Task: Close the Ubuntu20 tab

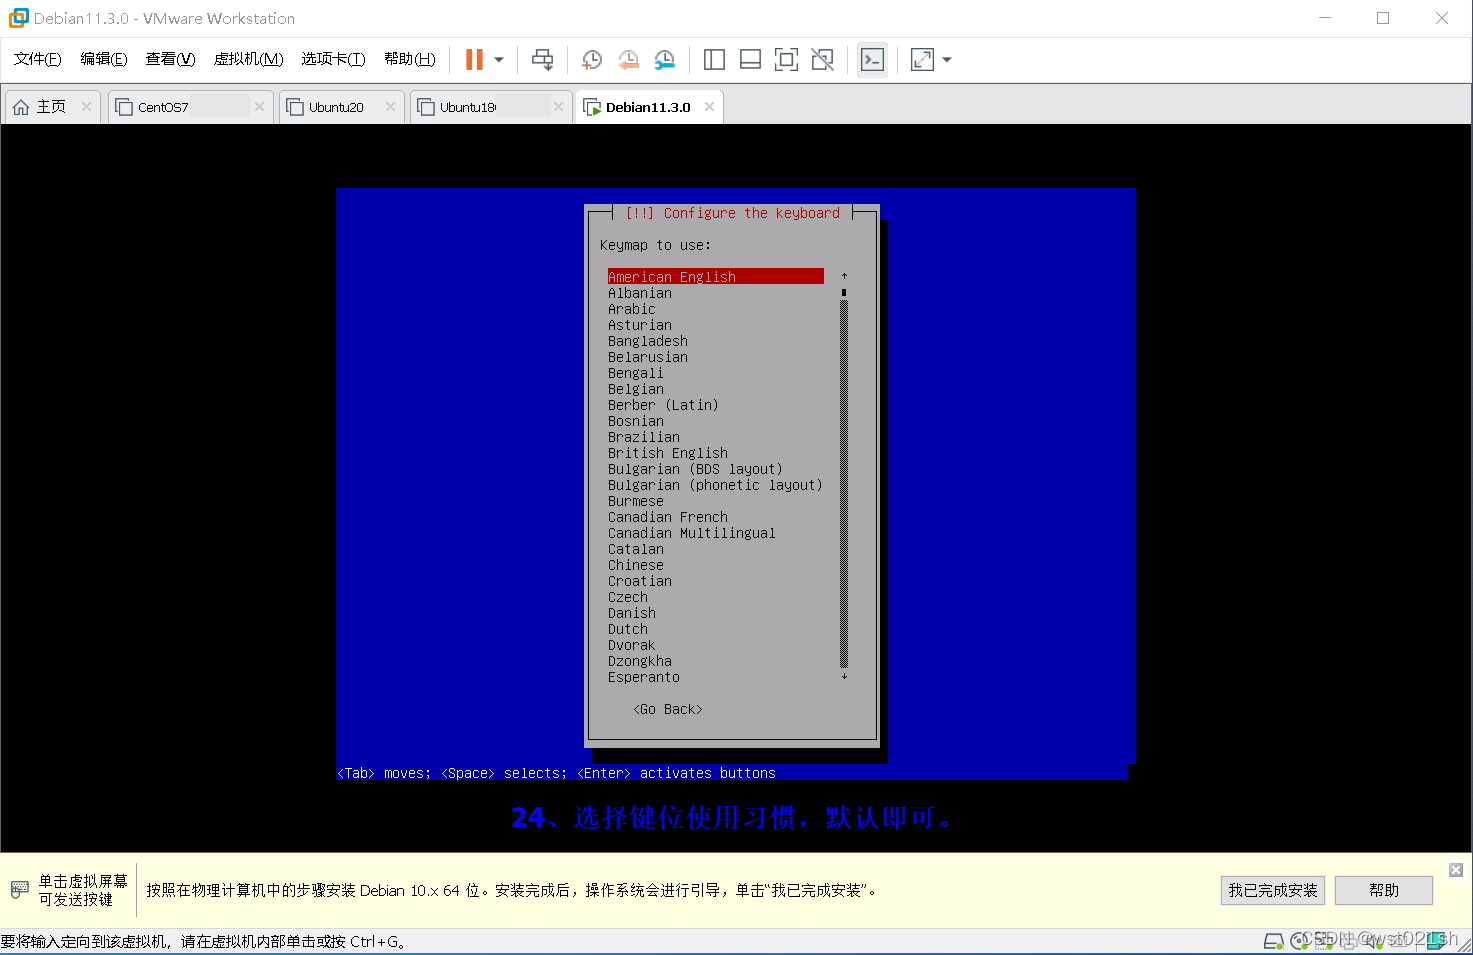Action: (390, 107)
